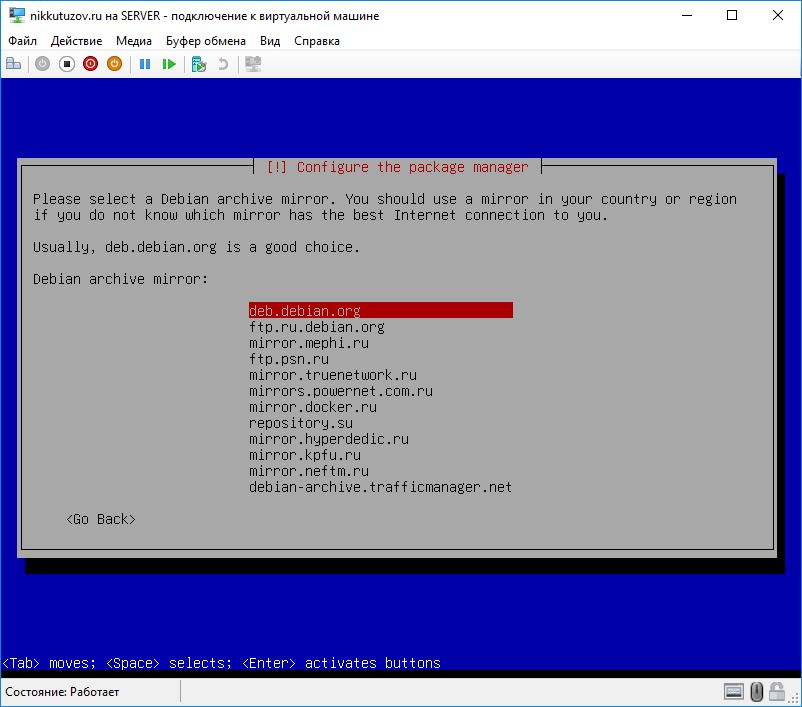Screen dimensions: 802x707
Task: Click the keyboard status icon in status bar
Action: click(x=734, y=691)
